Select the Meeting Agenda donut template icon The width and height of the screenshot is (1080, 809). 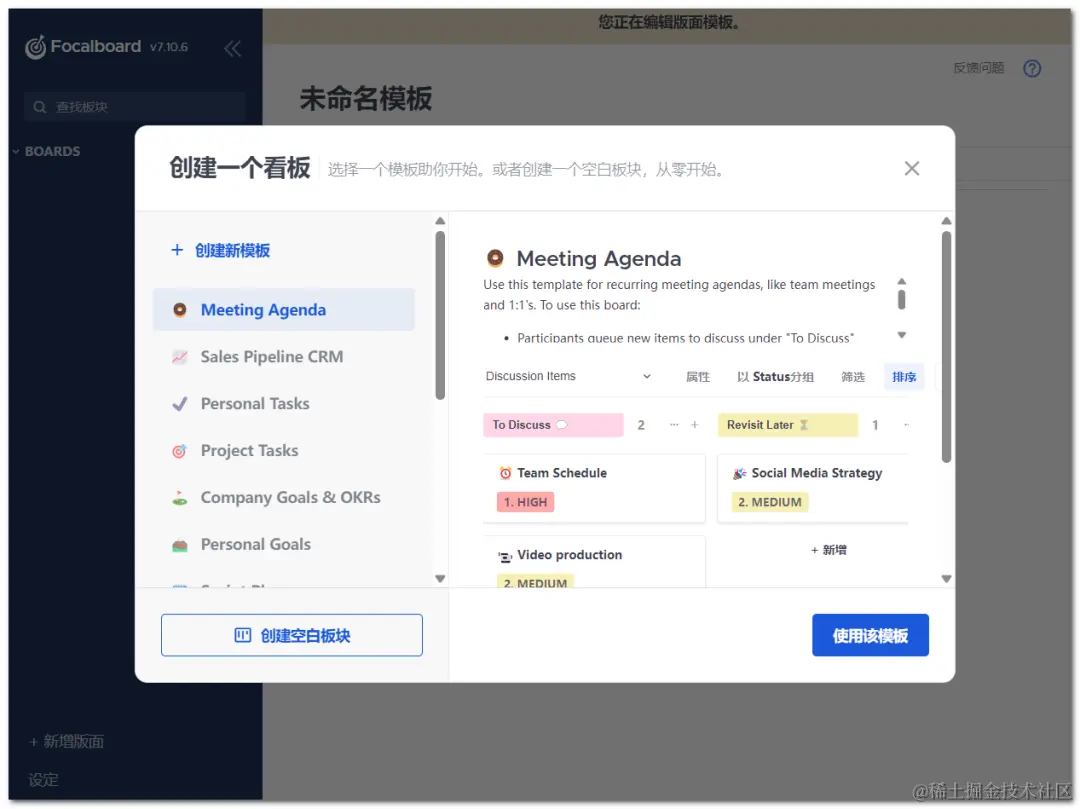[x=180, y=310]
